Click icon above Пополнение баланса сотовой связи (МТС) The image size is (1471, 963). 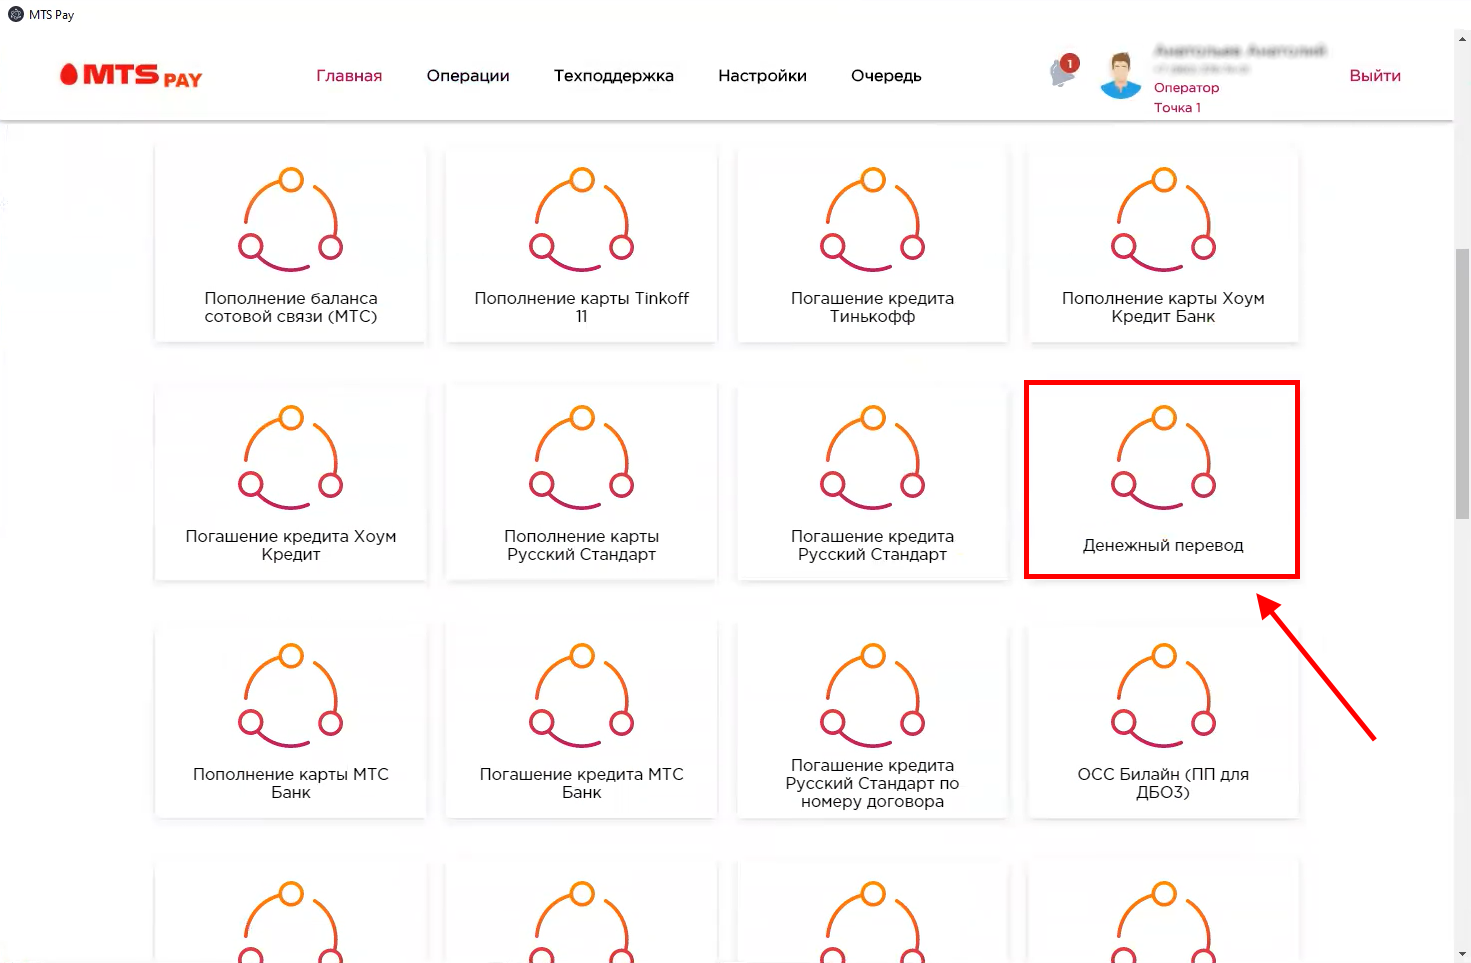point(291,219)
